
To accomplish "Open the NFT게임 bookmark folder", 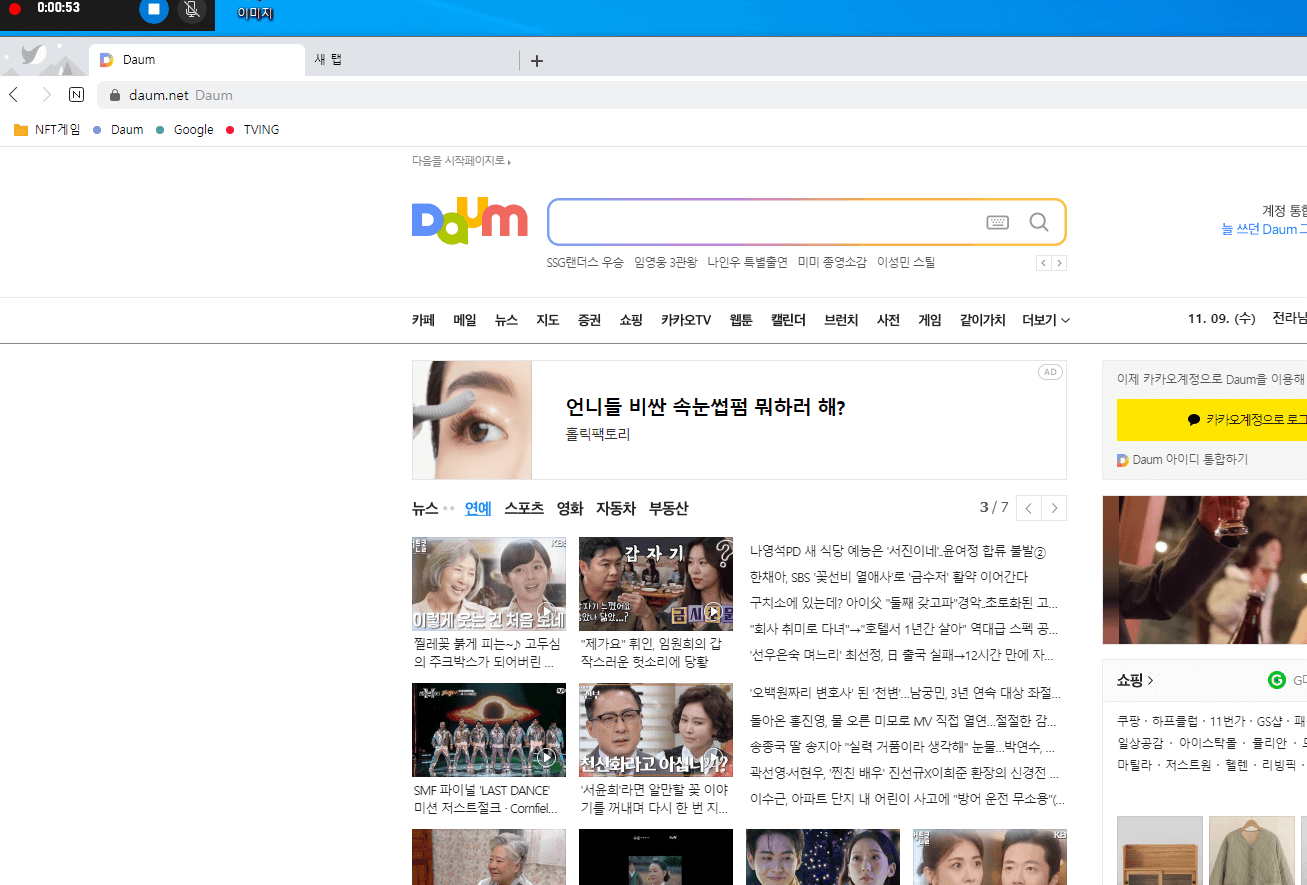I will (46, 130).
